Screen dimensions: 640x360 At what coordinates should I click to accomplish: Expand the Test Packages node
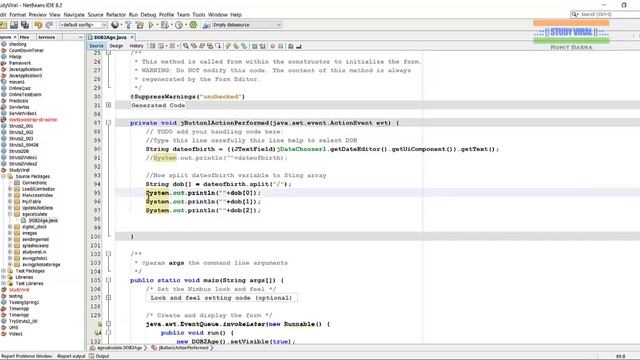[x=4, y=271]
